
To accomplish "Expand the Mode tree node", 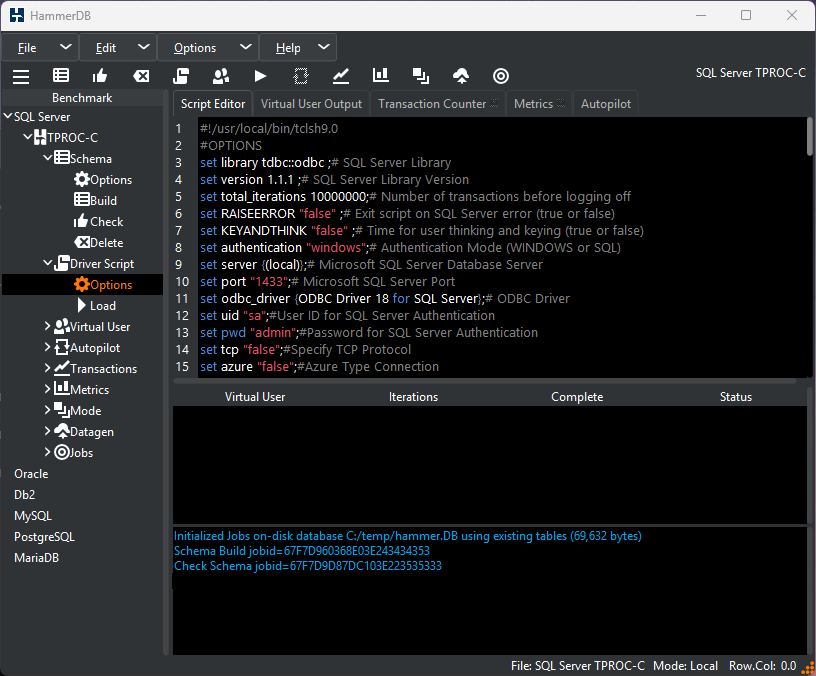I will point(47,410).
